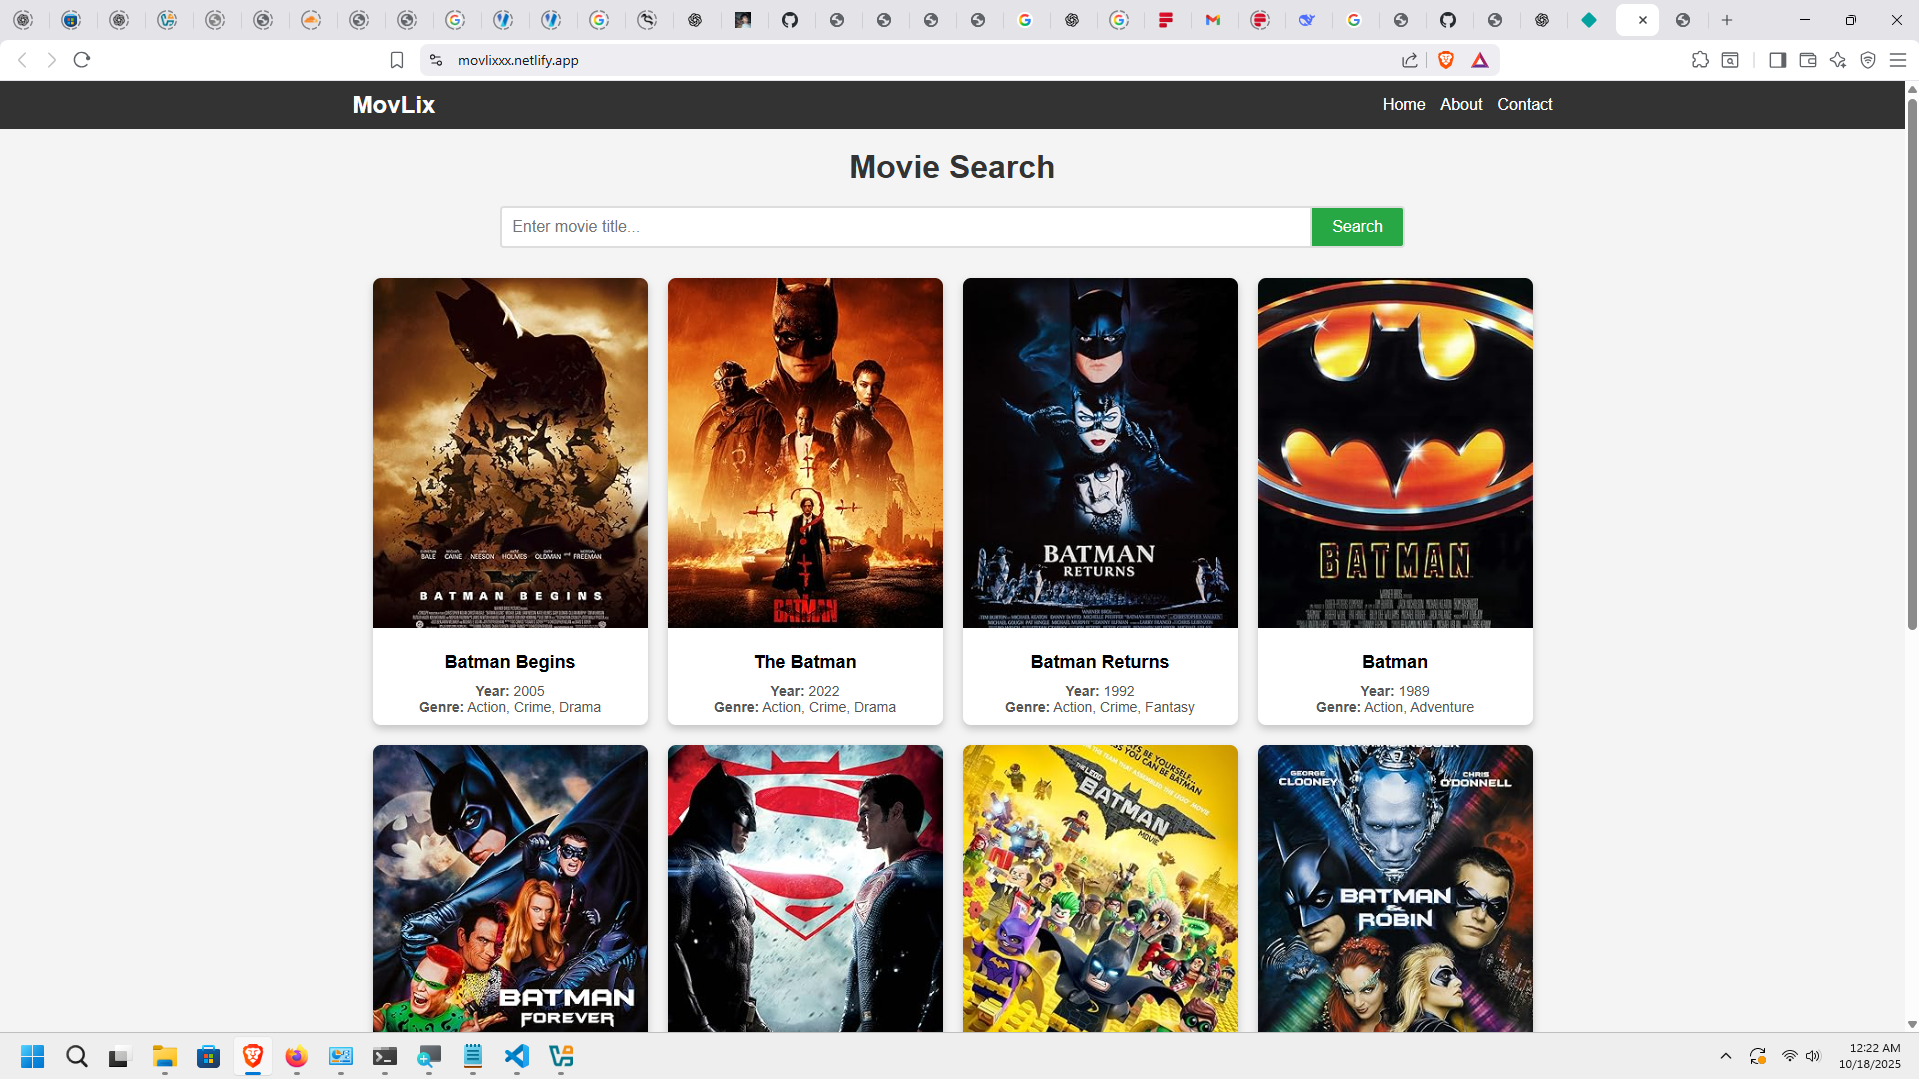Select the "The Batman" title text

point(805,662)
